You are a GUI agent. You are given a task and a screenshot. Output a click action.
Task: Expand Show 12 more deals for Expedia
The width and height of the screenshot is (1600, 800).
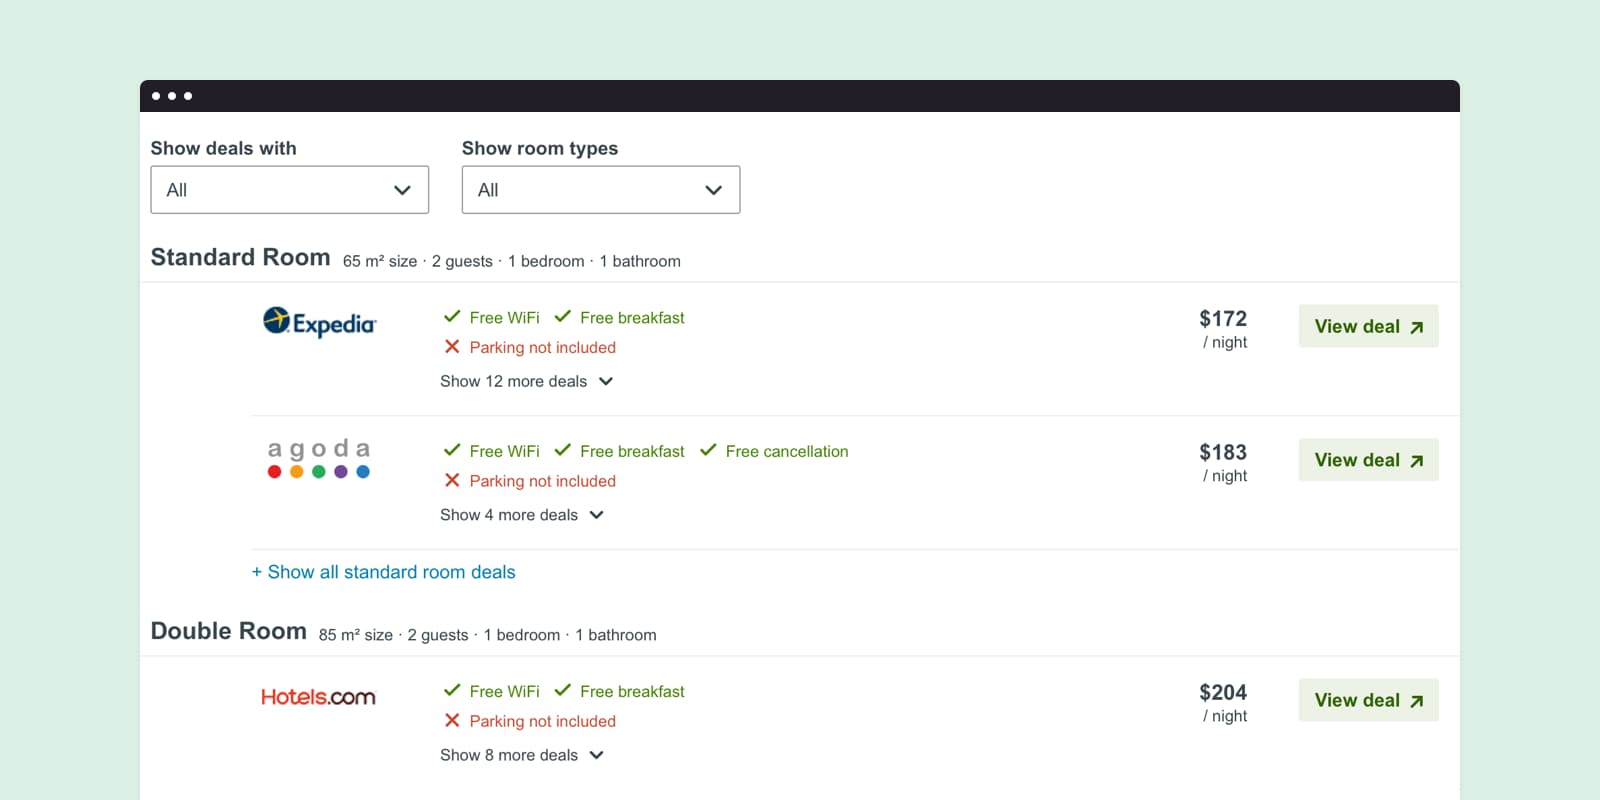[526, 381]
